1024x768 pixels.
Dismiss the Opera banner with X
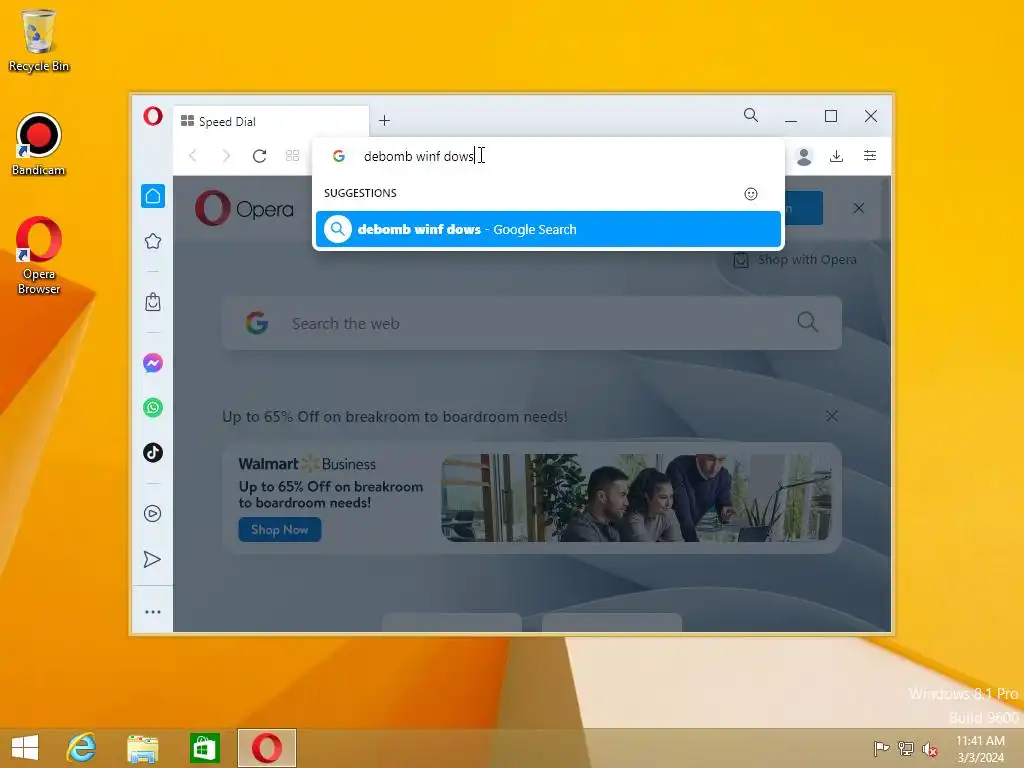click(x=859, y=208)
